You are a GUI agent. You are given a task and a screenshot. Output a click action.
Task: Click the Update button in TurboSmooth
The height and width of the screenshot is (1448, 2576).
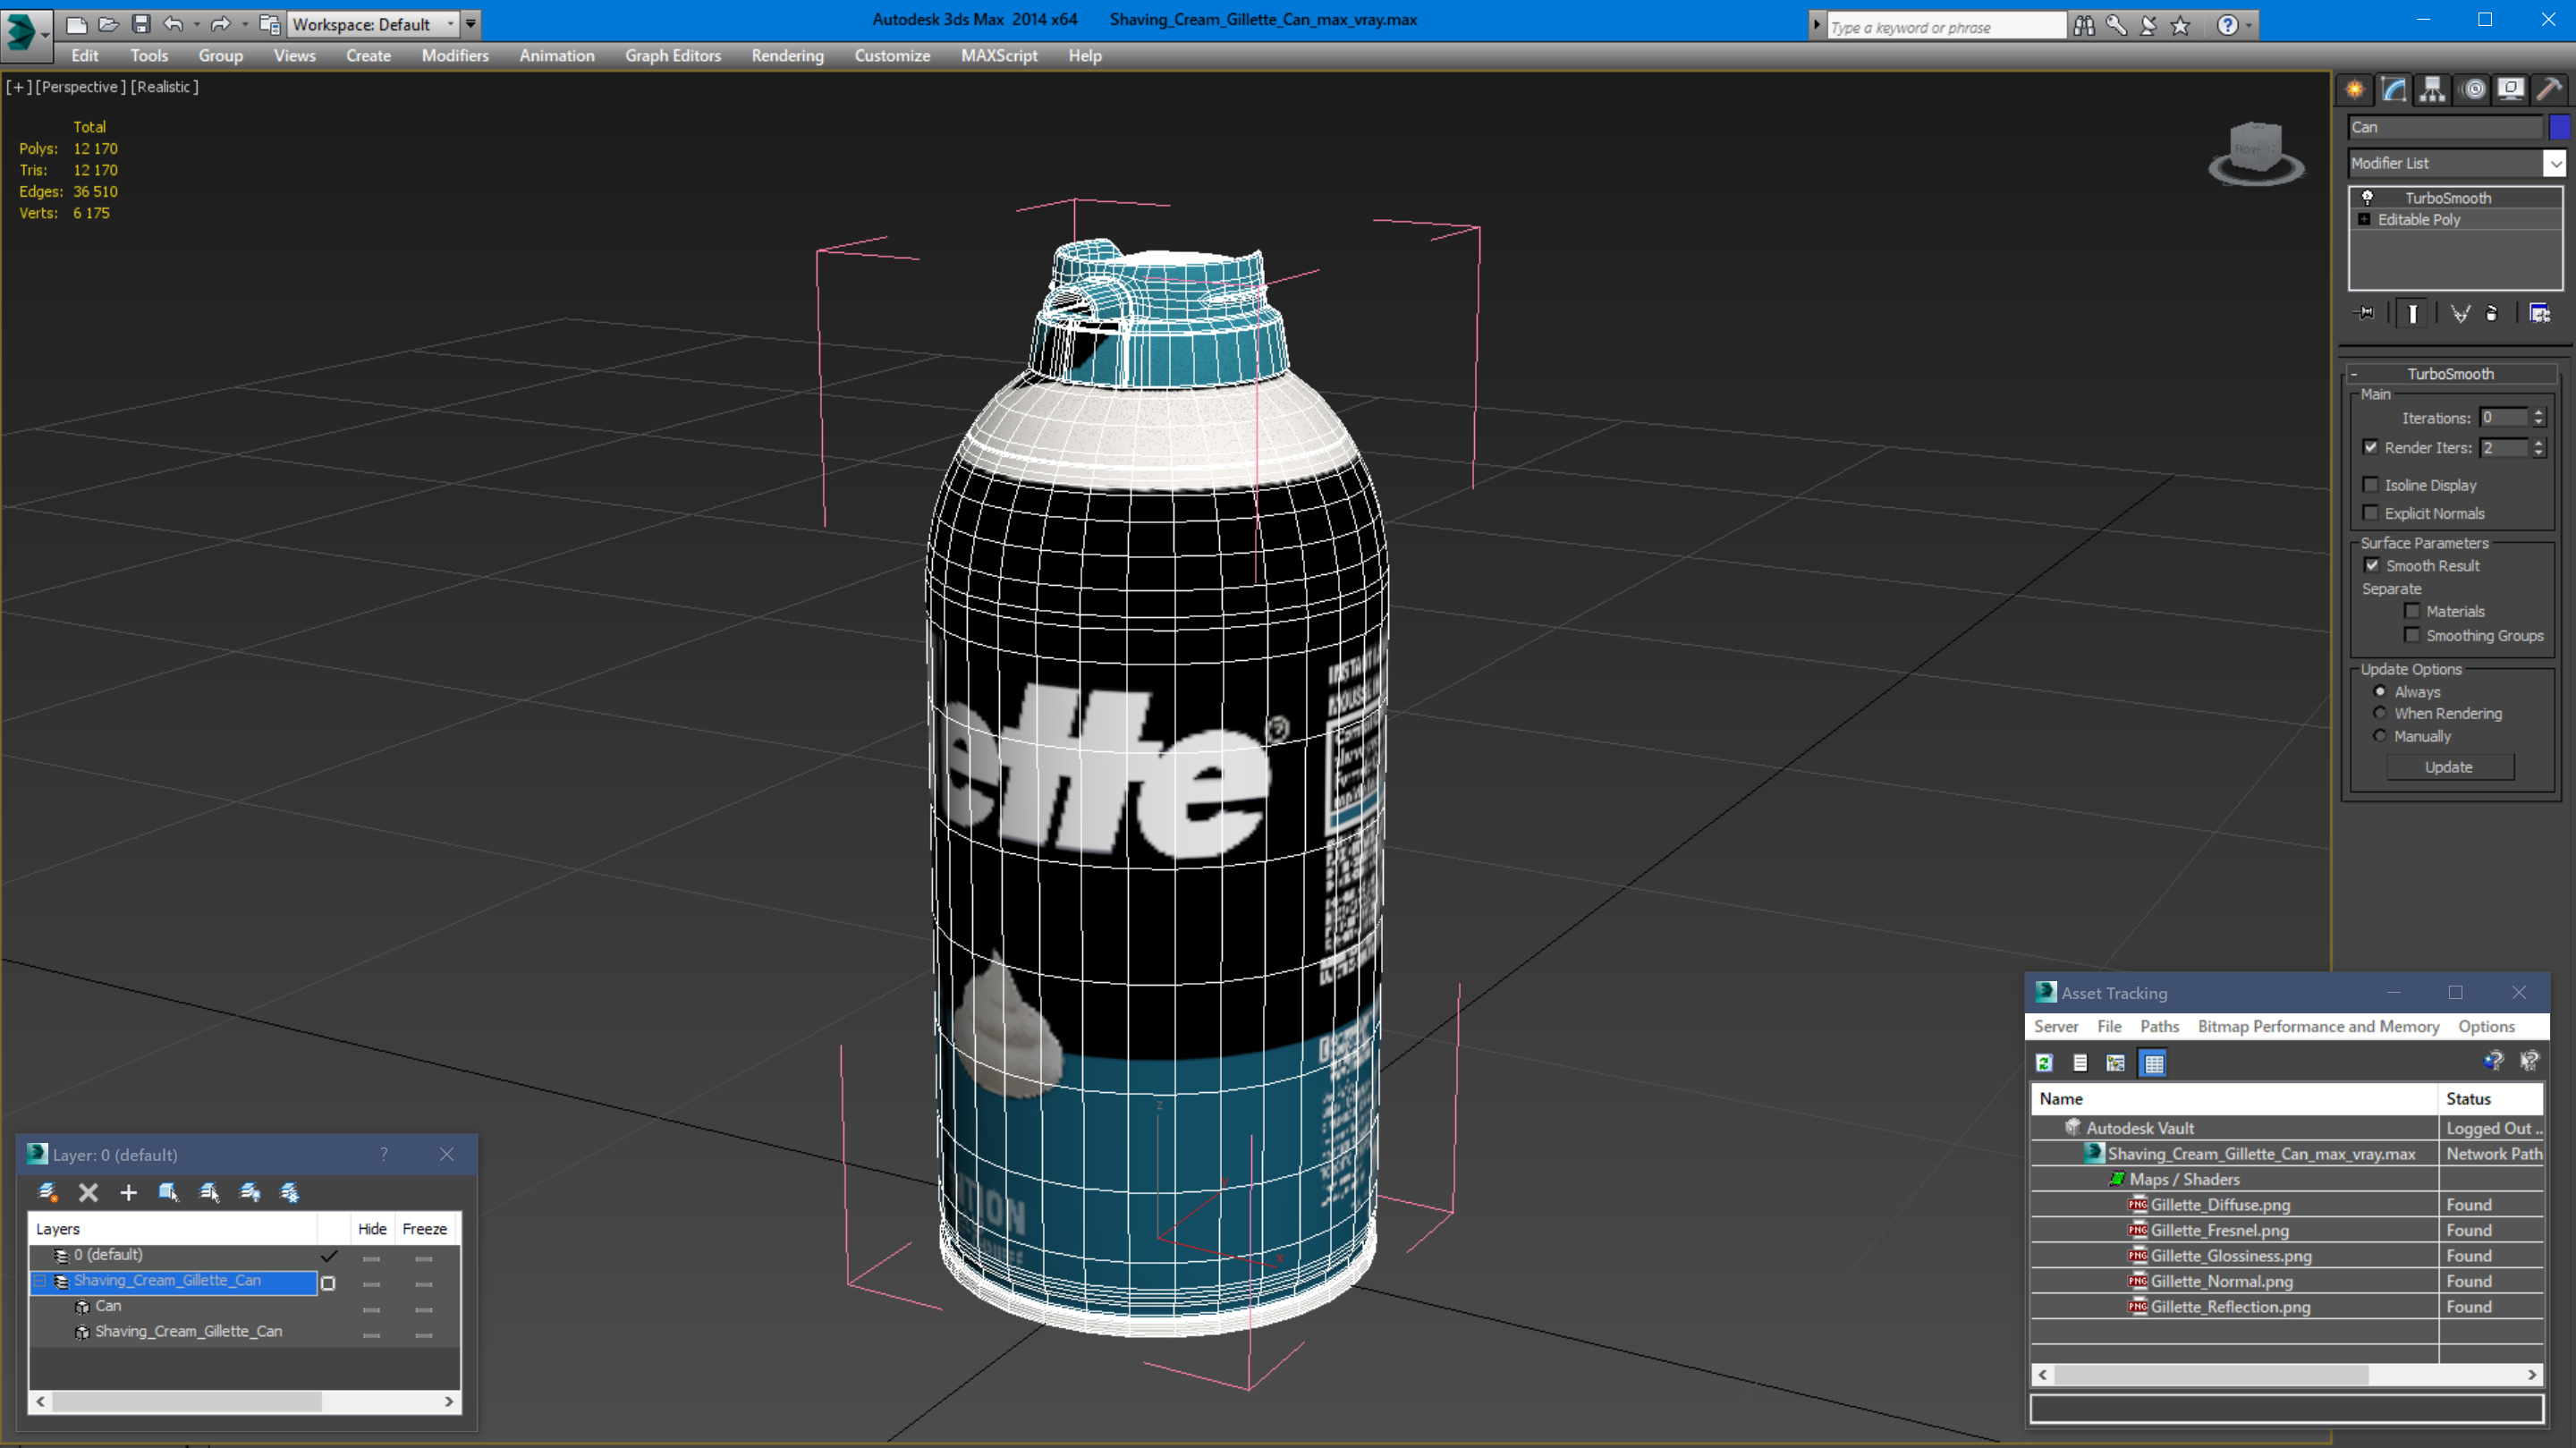point(2448,767)
